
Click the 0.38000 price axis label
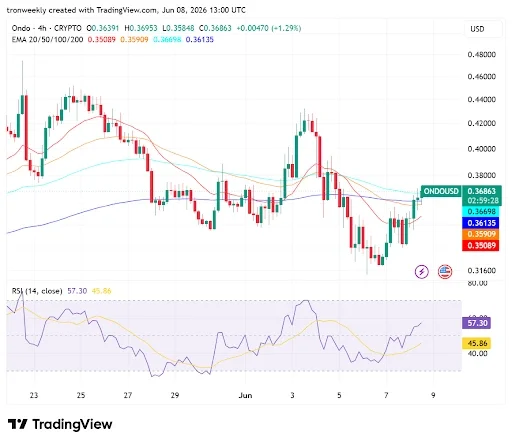[x=482, y=175]
